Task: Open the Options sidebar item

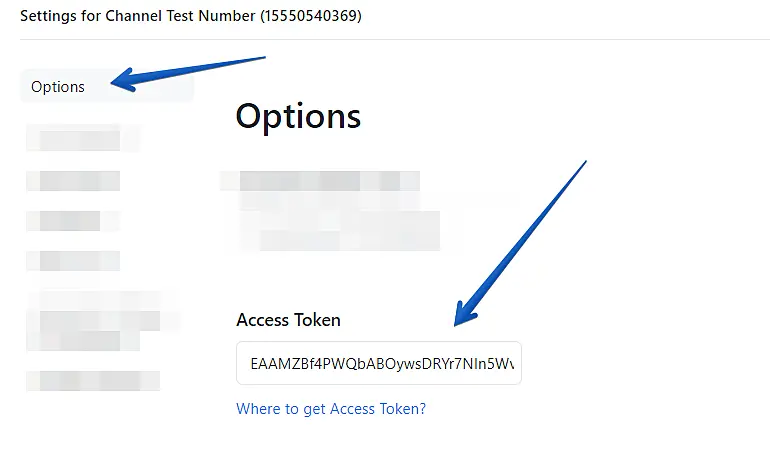Action: [x=58, y=87]
